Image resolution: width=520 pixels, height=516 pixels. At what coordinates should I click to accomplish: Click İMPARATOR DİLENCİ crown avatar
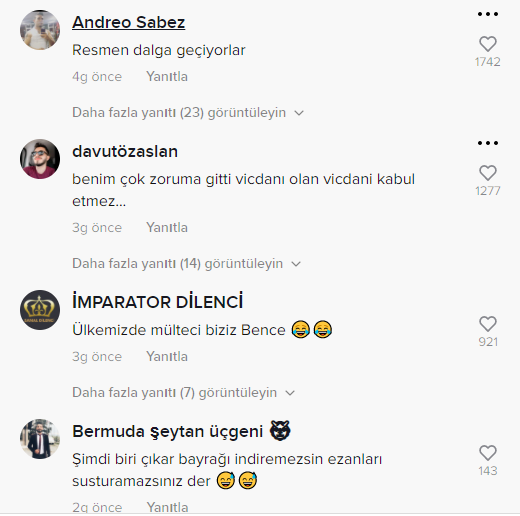tap(40, 310)
